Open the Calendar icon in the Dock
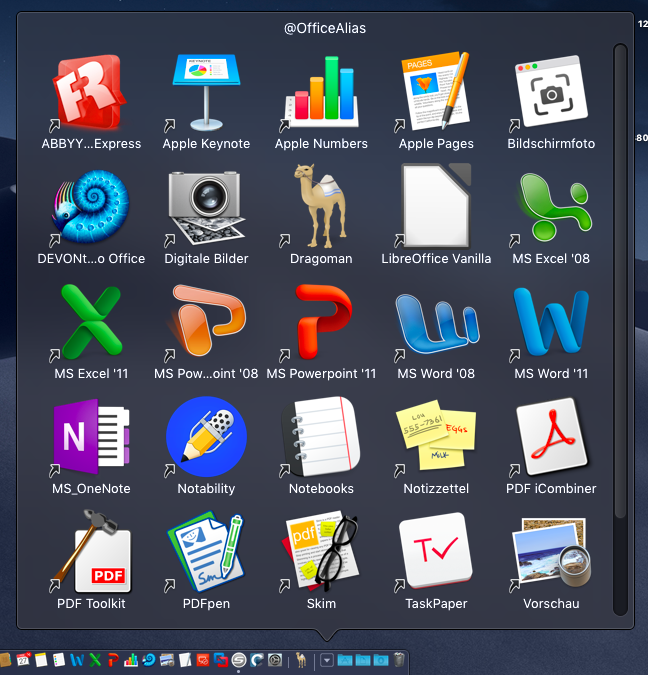Screen dimensions: 648x675 [x=23, y=660]
